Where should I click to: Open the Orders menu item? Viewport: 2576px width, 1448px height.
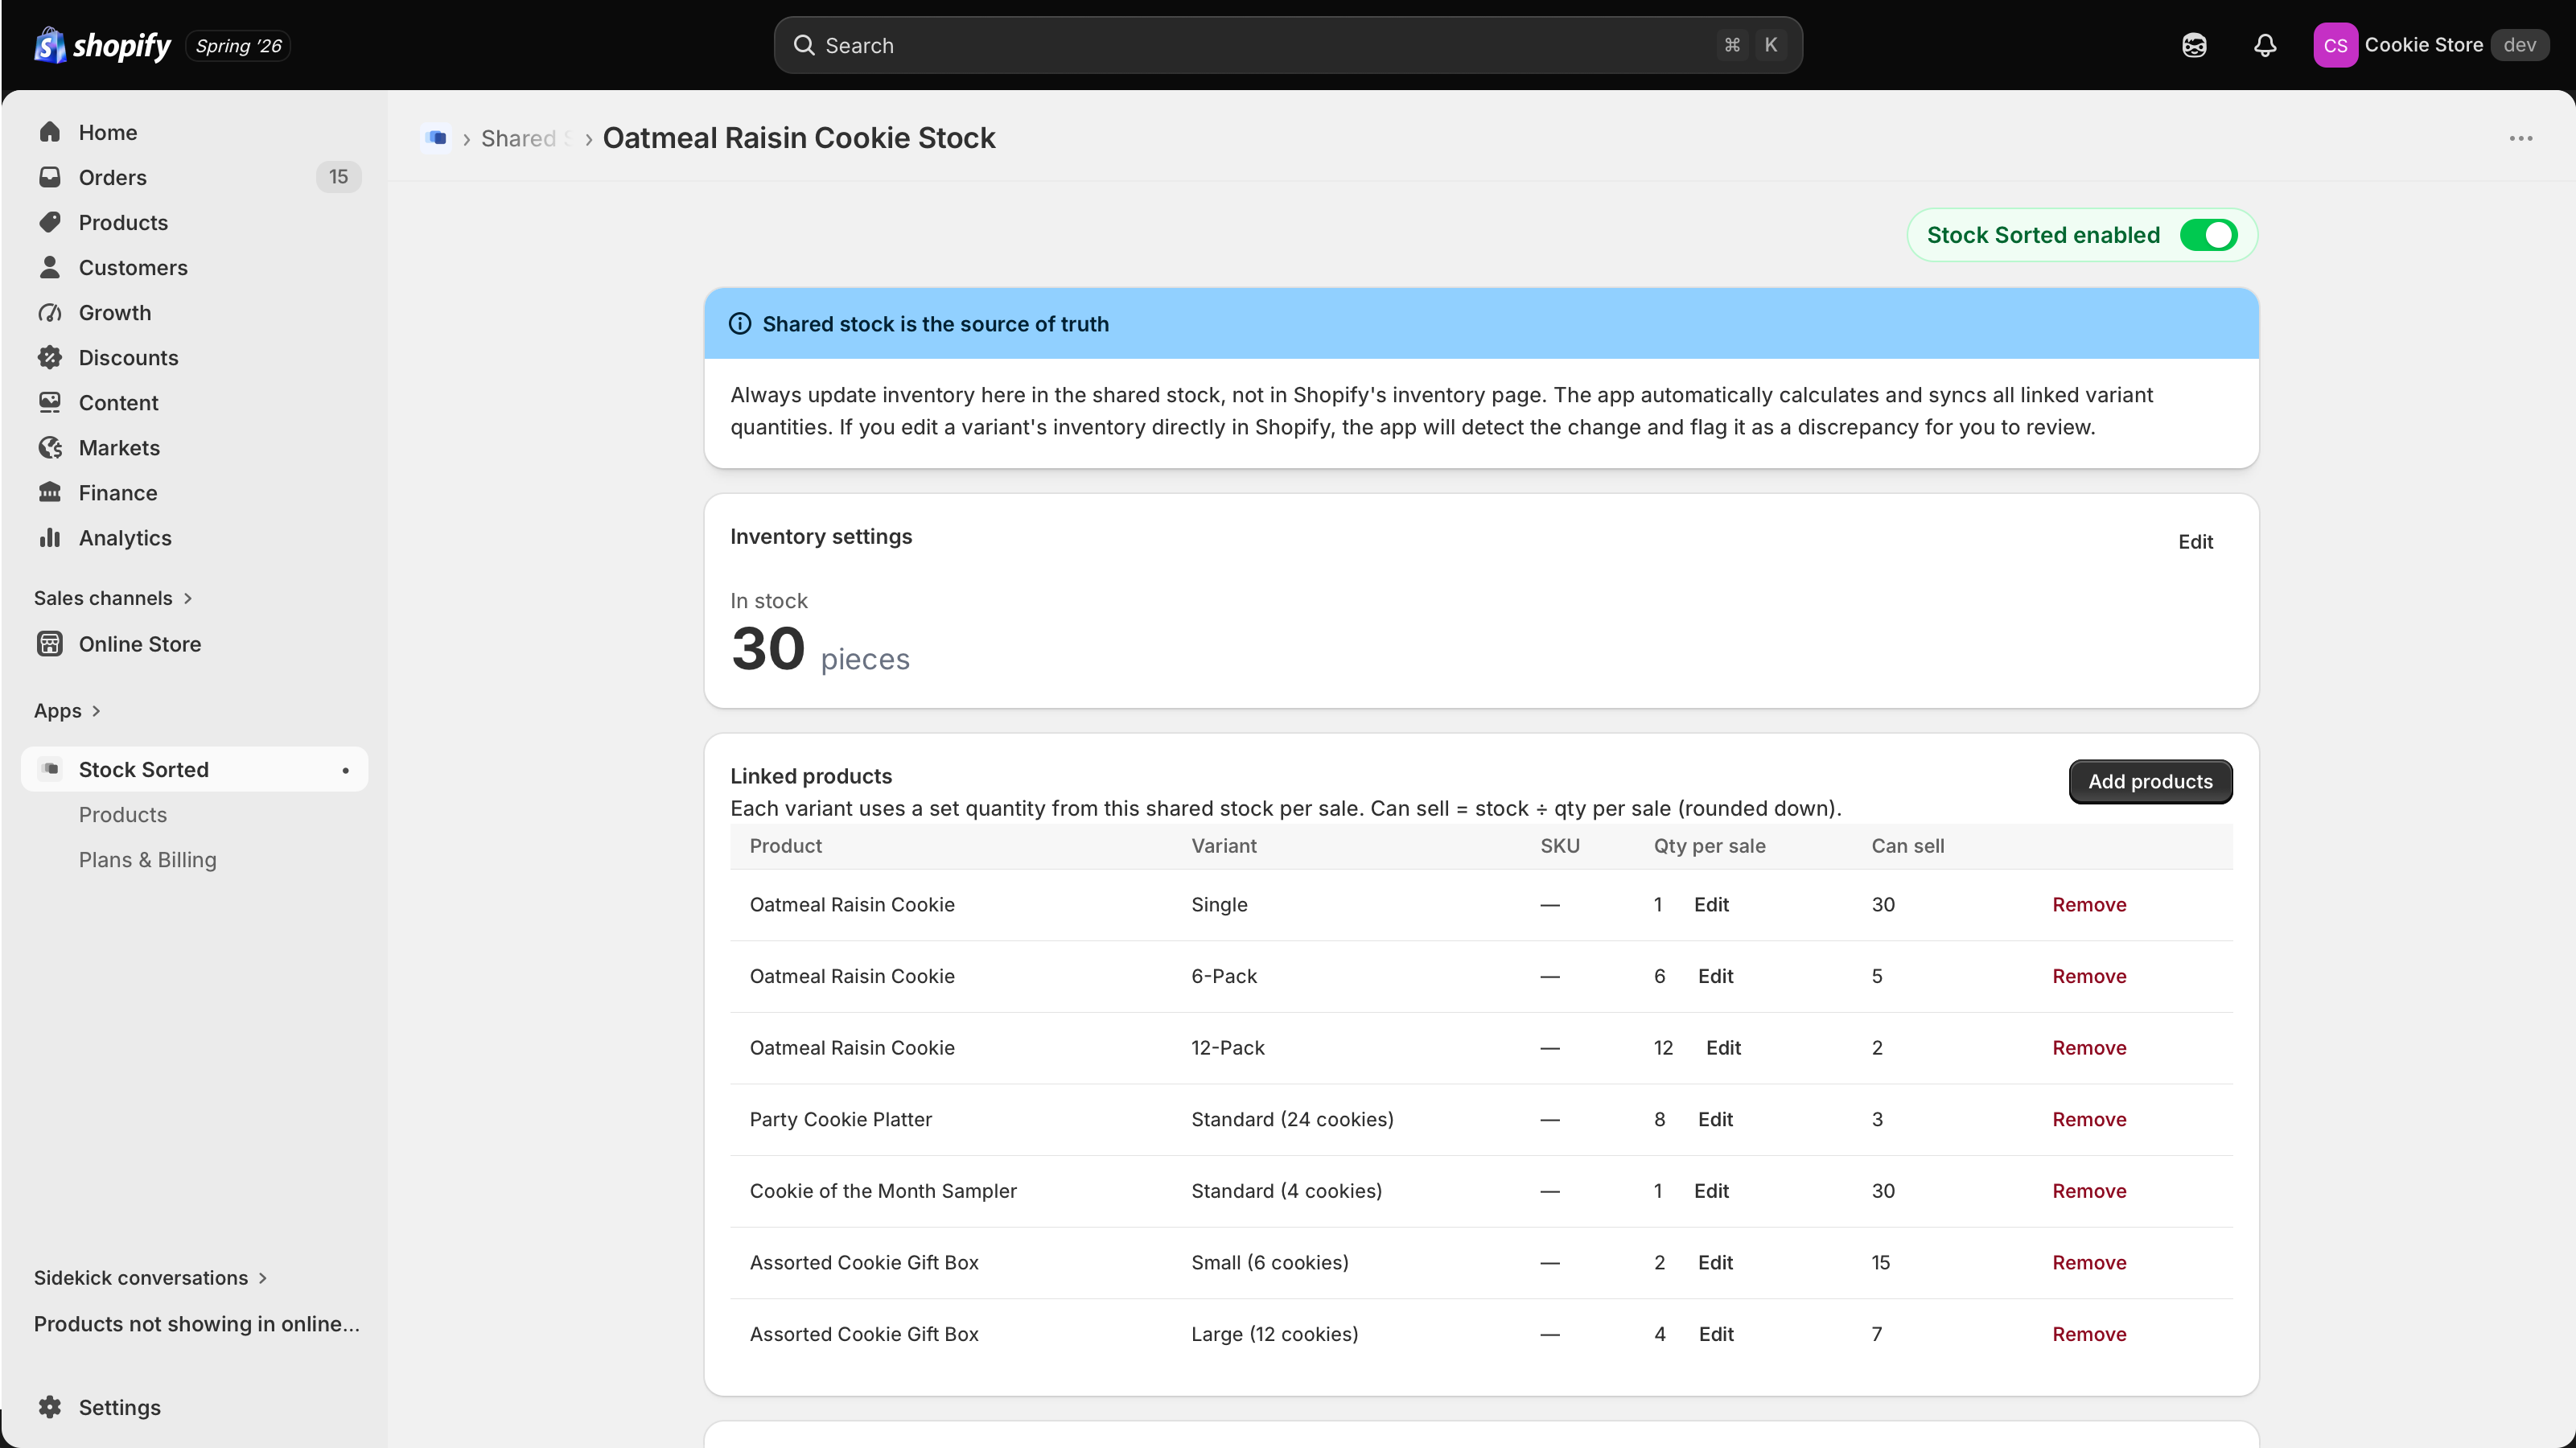[195, 177]
